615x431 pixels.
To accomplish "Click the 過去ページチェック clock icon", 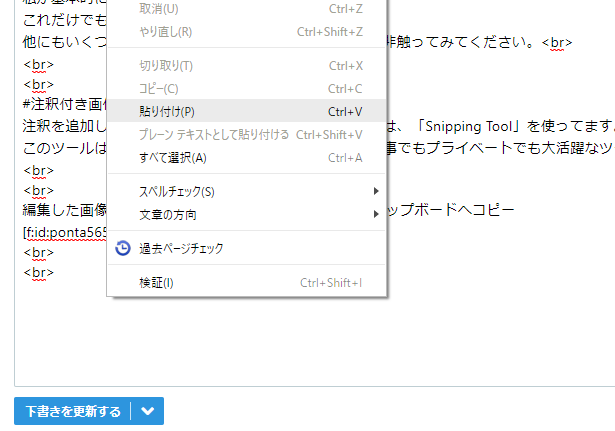I will (x=123, y=248).
